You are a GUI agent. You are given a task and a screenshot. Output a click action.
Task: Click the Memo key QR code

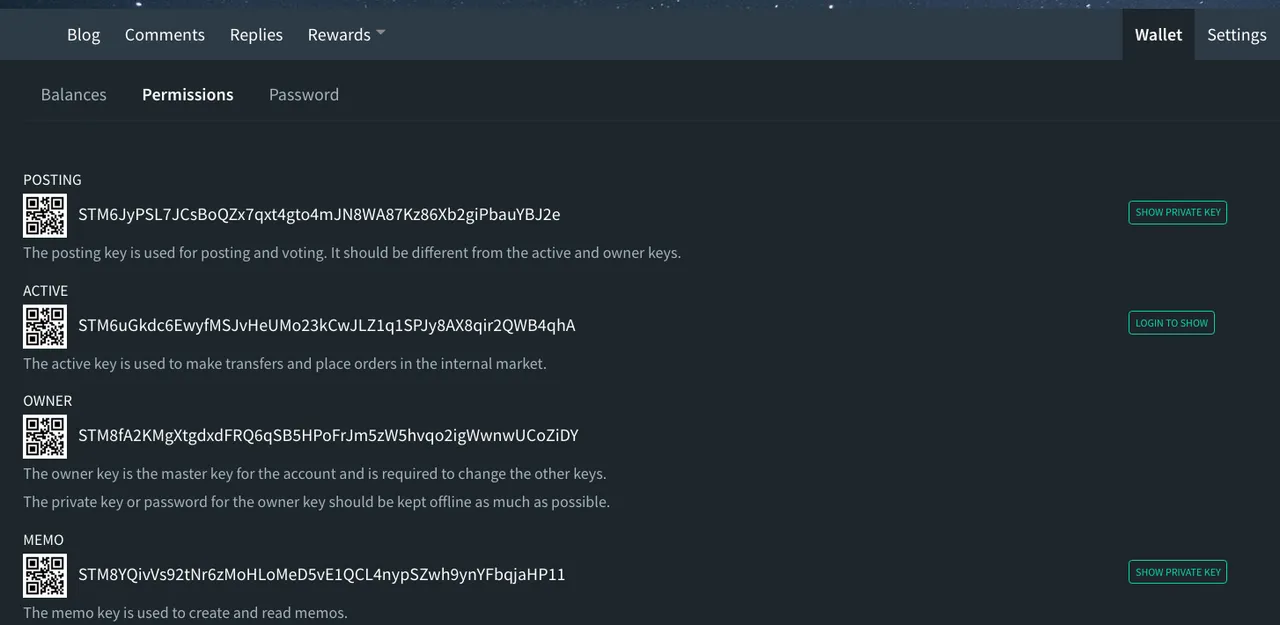coord(44,576)
